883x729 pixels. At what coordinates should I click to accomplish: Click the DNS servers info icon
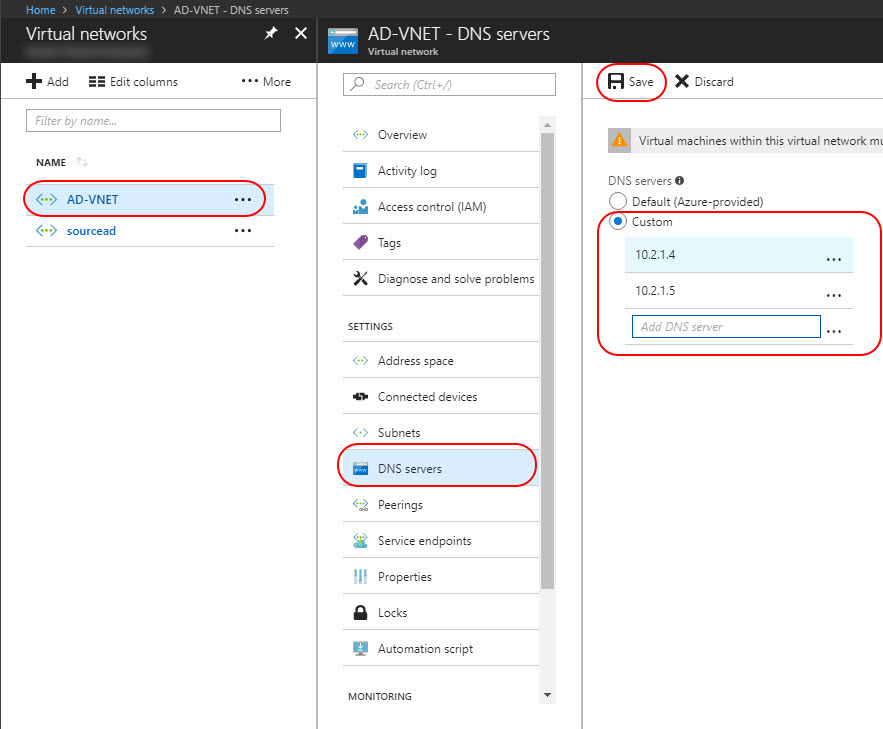click(x=680, y=181)
